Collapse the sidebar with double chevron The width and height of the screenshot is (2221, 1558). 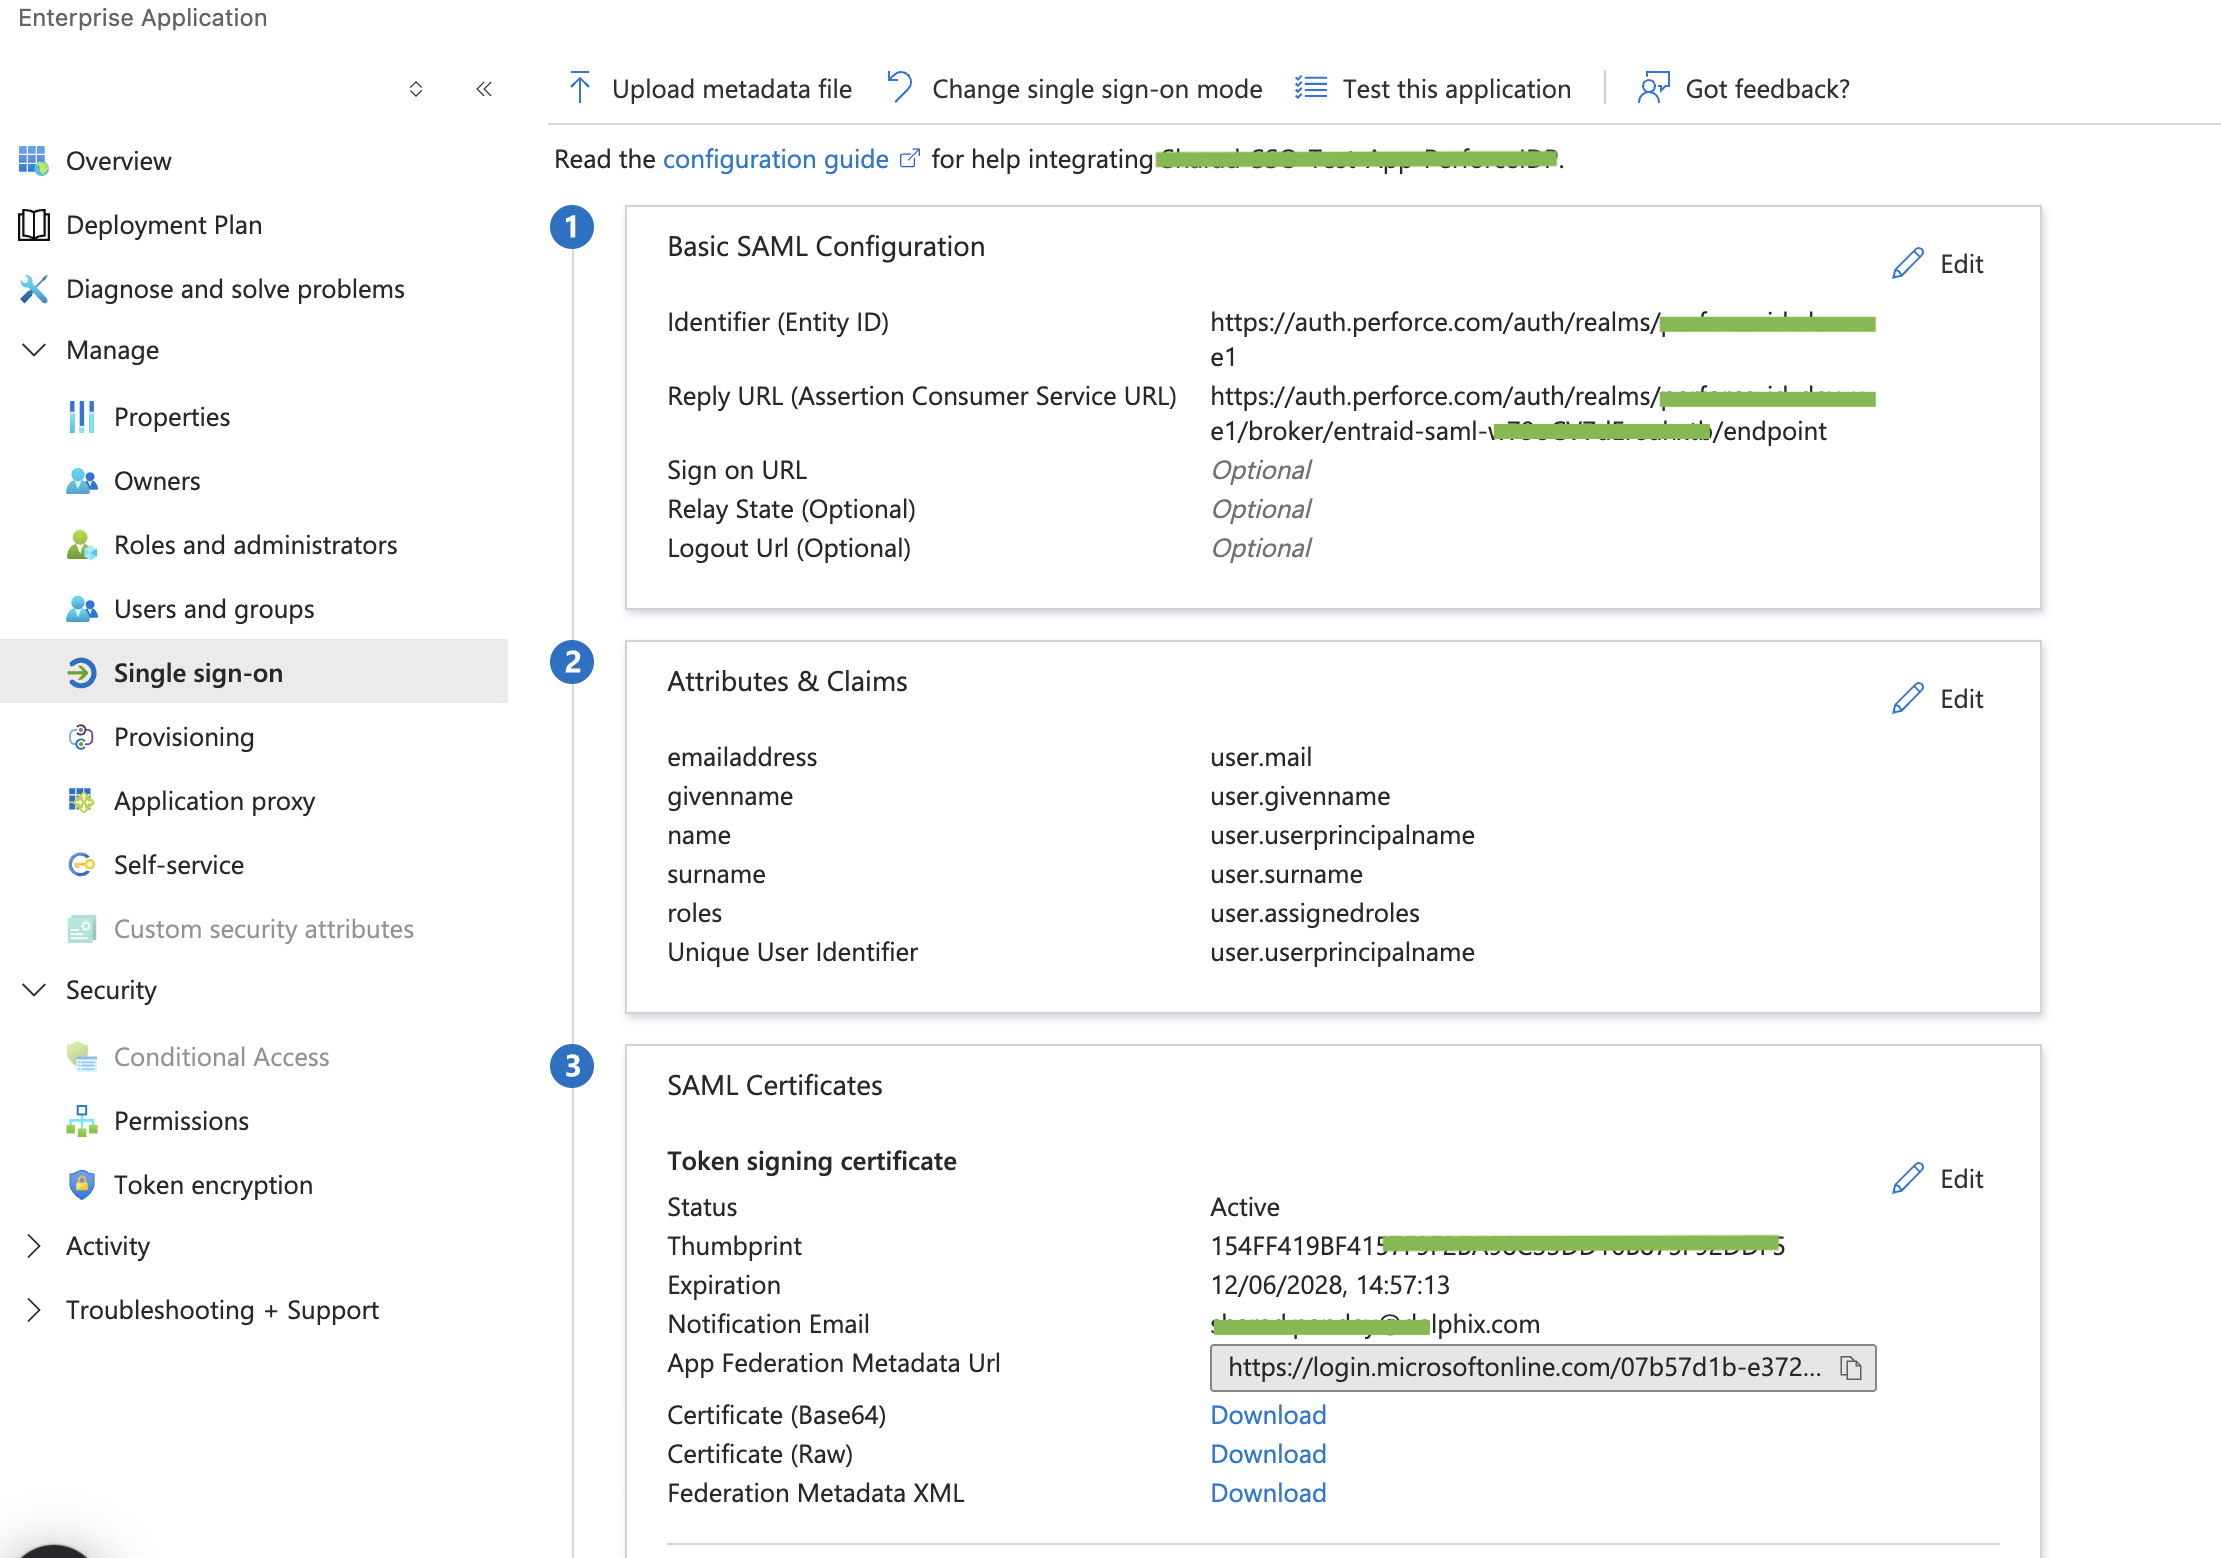(484, 89)
